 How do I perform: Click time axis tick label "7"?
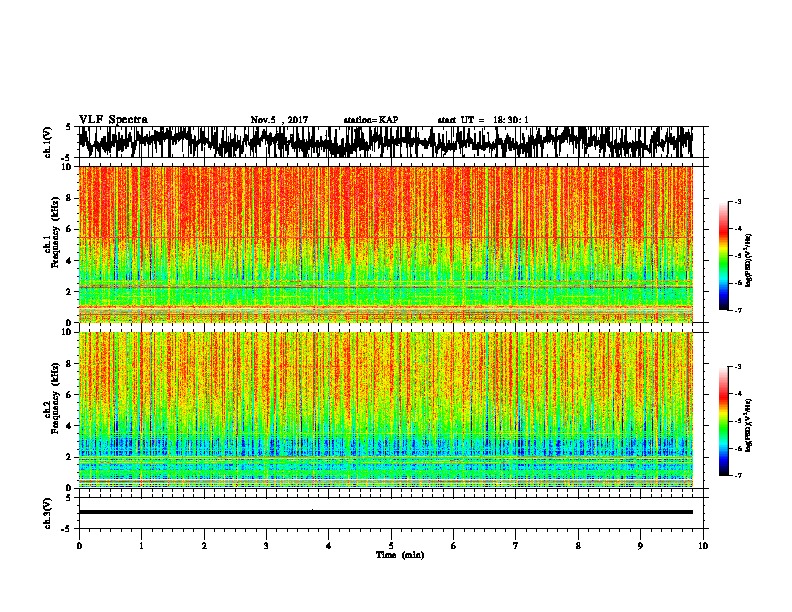point(516,545)
